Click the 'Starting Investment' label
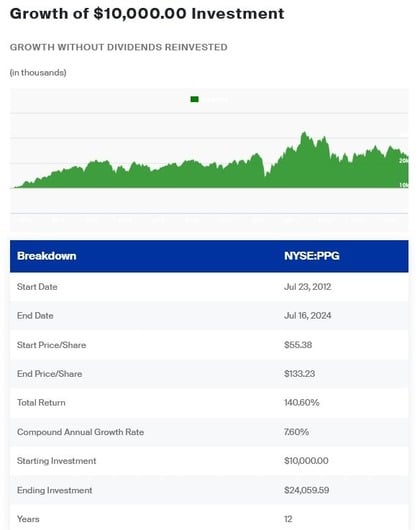This screenshot has width=420, height=530. tap(56, 461)
